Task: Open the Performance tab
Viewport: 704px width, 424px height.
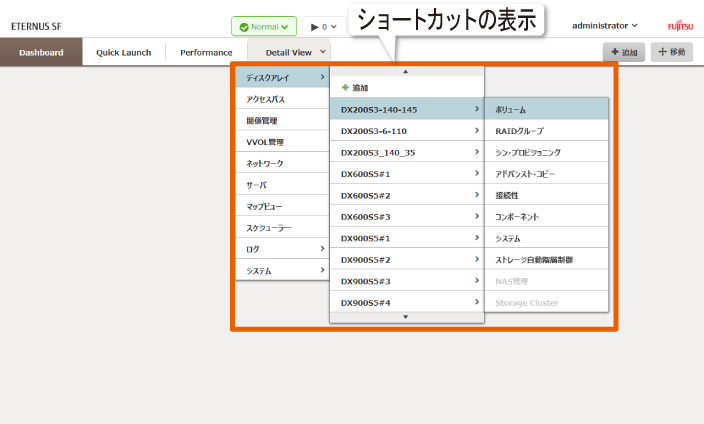Action: pyautogui.click(x=206, y=53)
